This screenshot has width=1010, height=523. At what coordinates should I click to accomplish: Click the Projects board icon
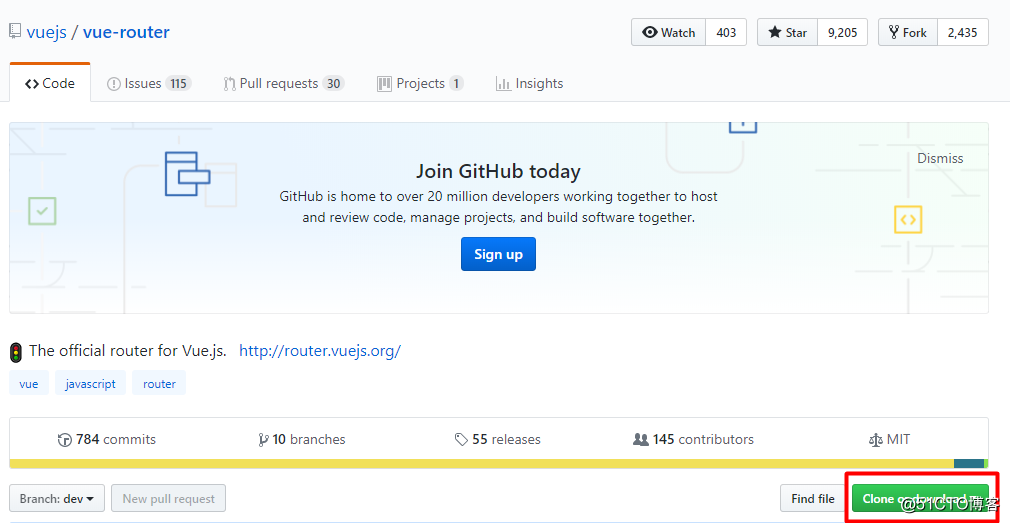coord(385,84)
